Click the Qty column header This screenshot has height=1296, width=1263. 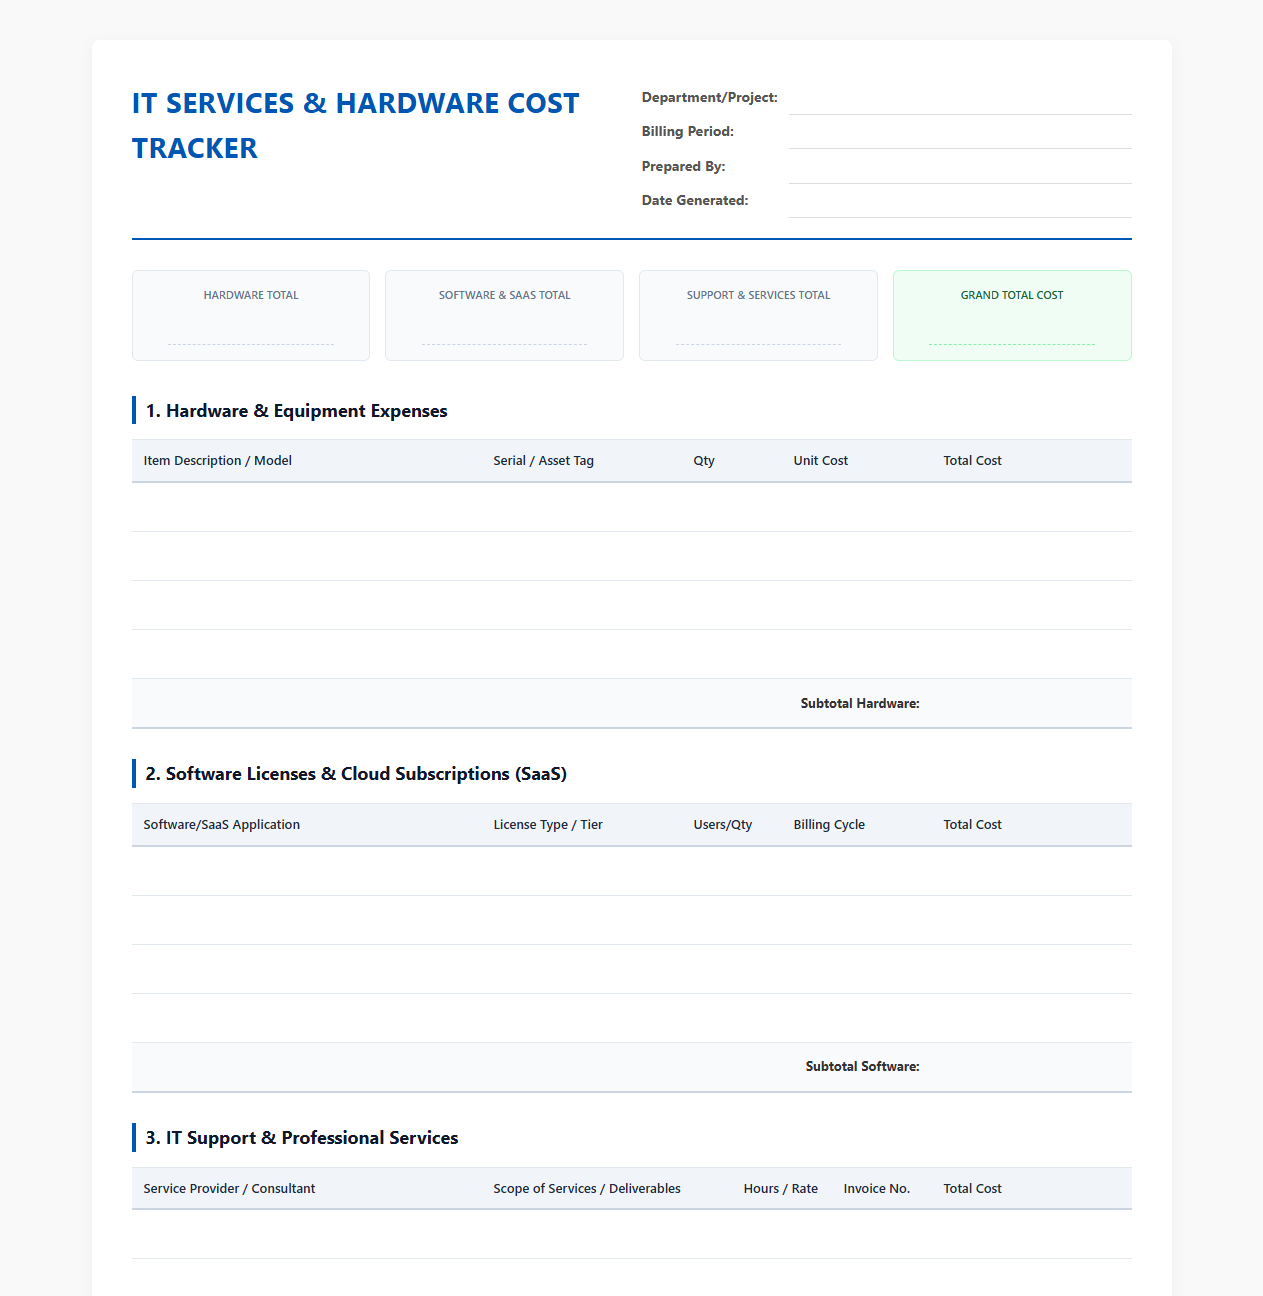pyautogui.click(x=704, y=461)
